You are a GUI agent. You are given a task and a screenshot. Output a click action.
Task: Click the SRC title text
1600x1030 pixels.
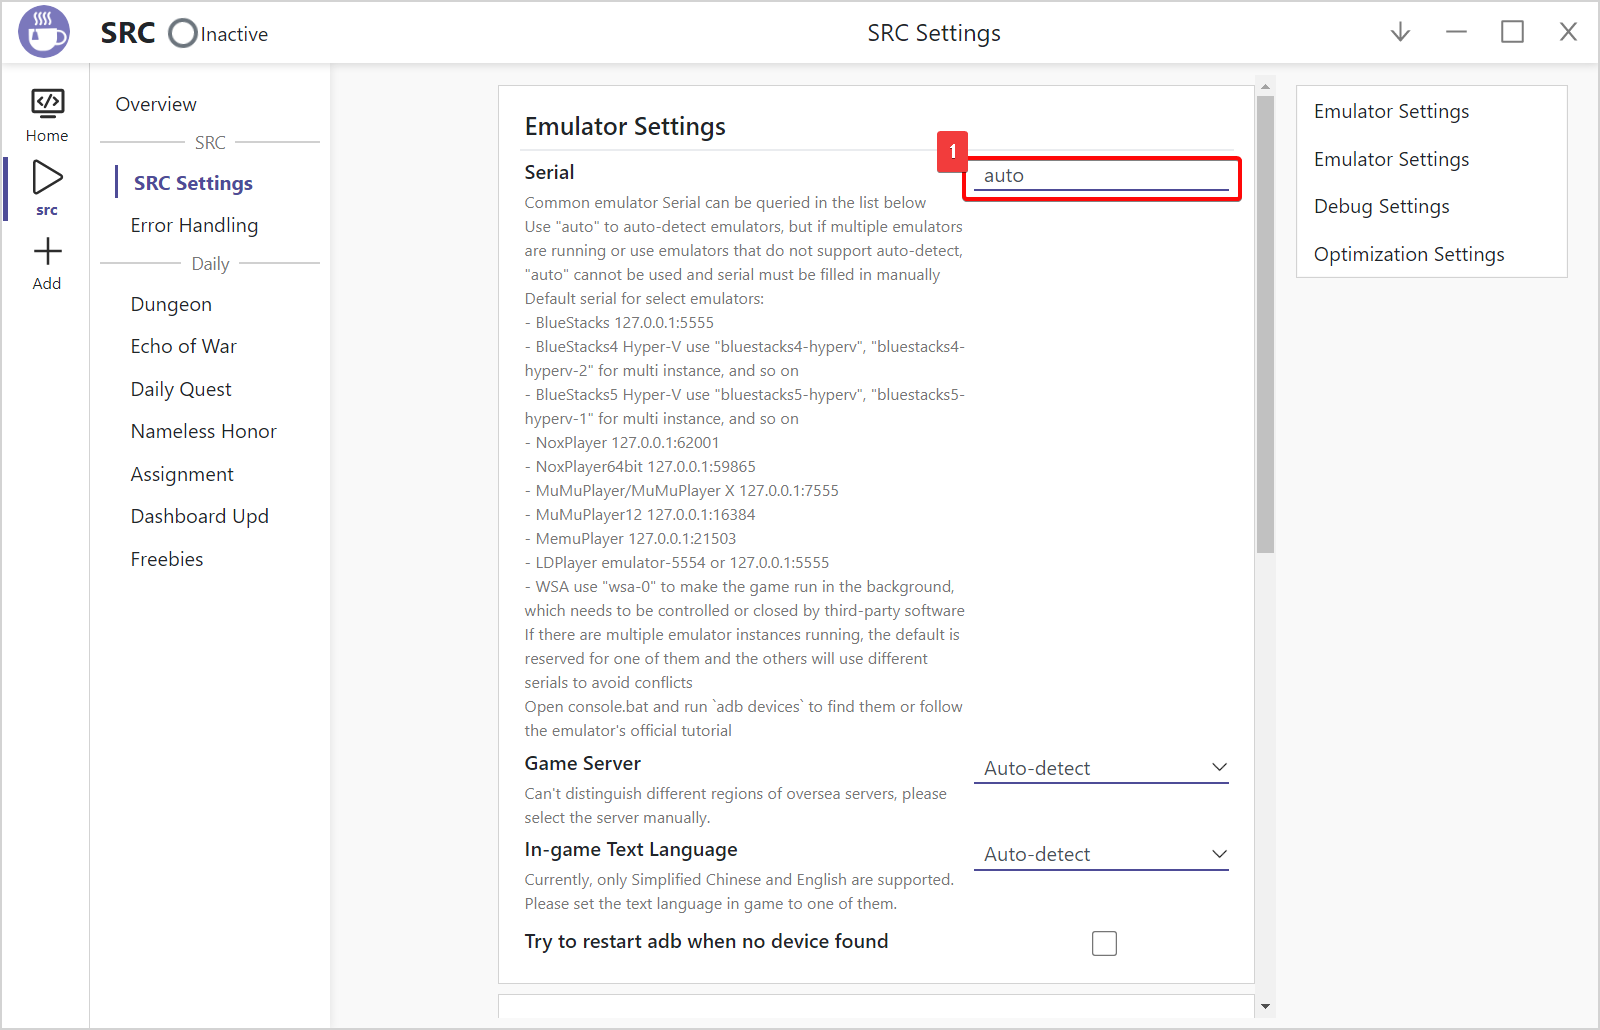point(128,33)
